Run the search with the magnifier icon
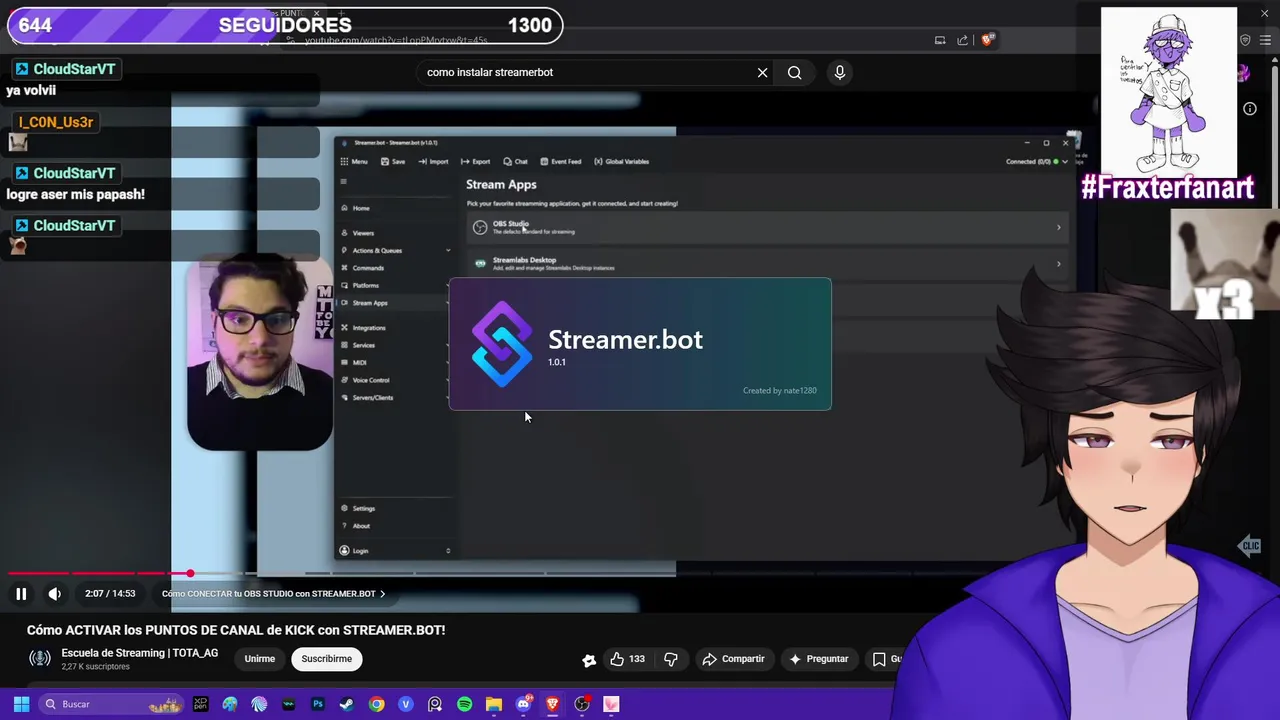Screen dimensions: 1280x720 794,72
